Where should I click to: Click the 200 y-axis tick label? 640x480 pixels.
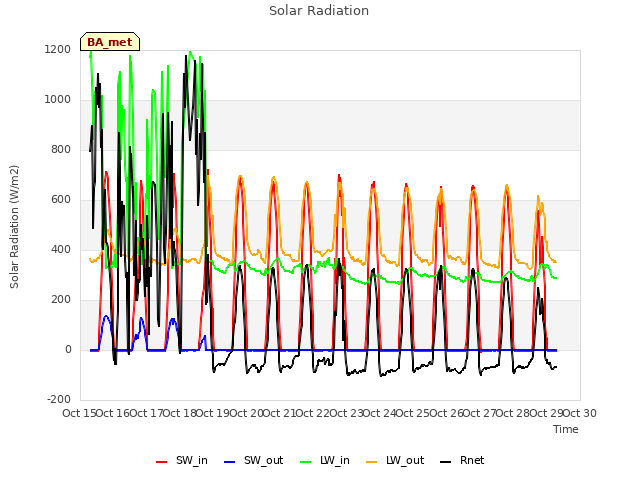[61, 300]
